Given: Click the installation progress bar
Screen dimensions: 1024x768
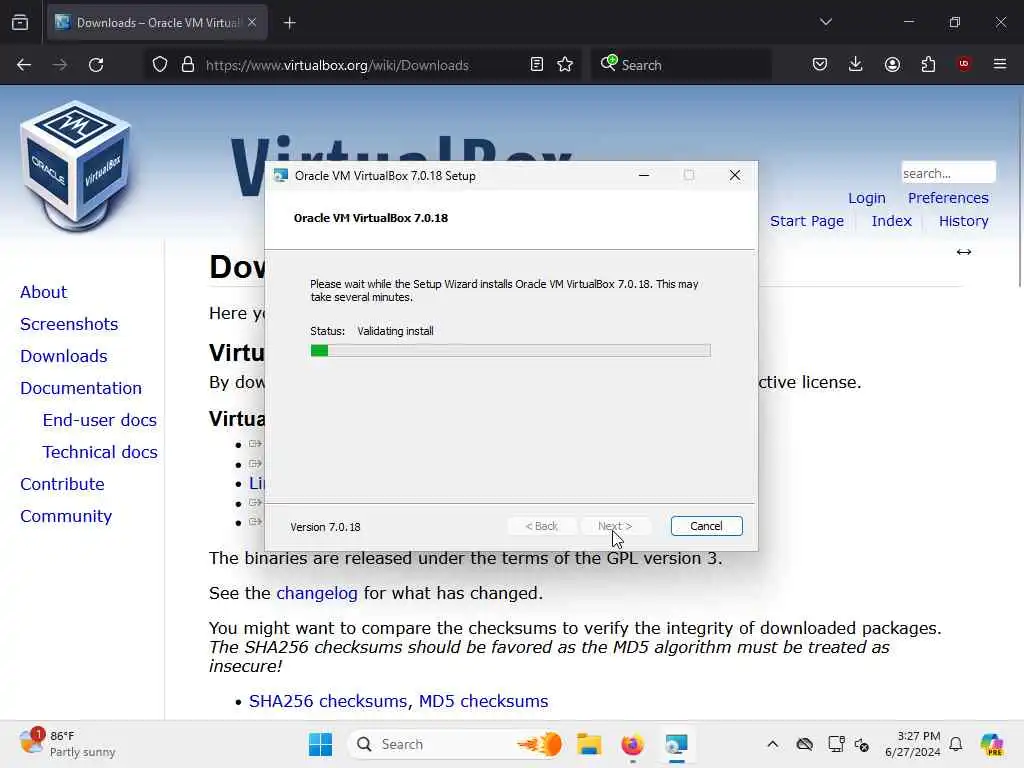Looking at the screenshot, I should pyautogui.click(x=510, y=351).
